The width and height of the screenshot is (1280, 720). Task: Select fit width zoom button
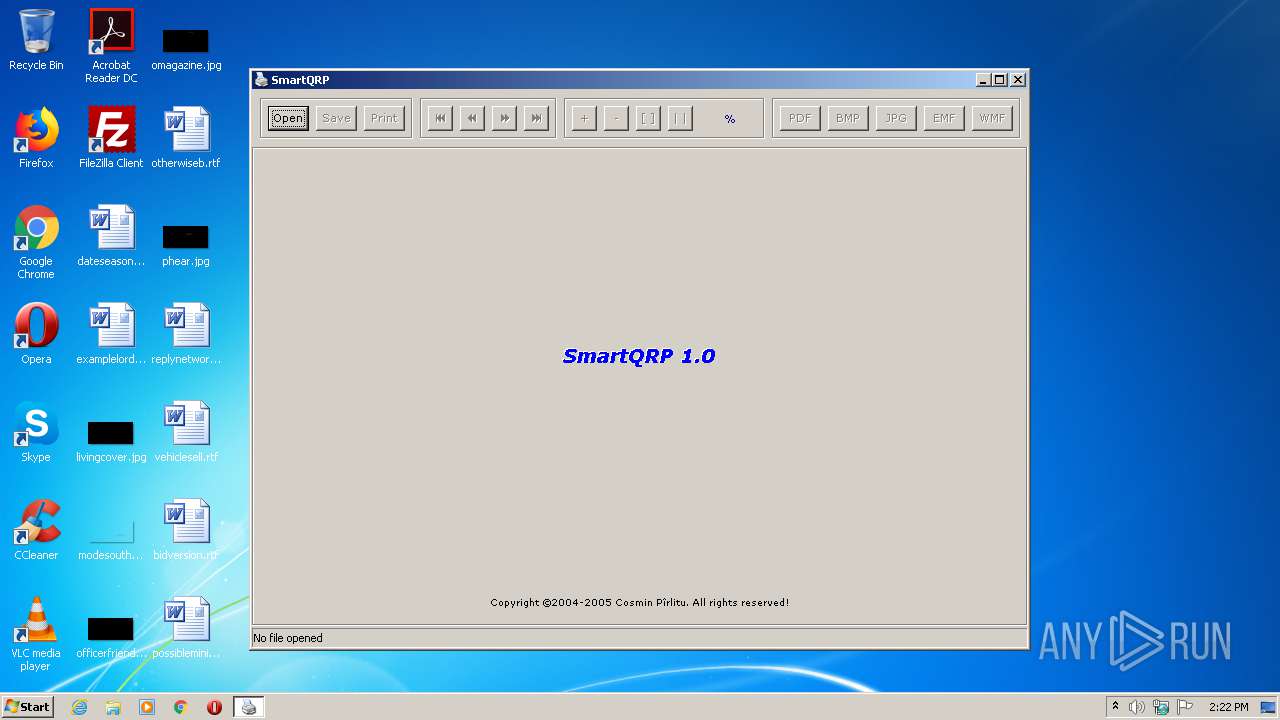(x=680, y=118)
